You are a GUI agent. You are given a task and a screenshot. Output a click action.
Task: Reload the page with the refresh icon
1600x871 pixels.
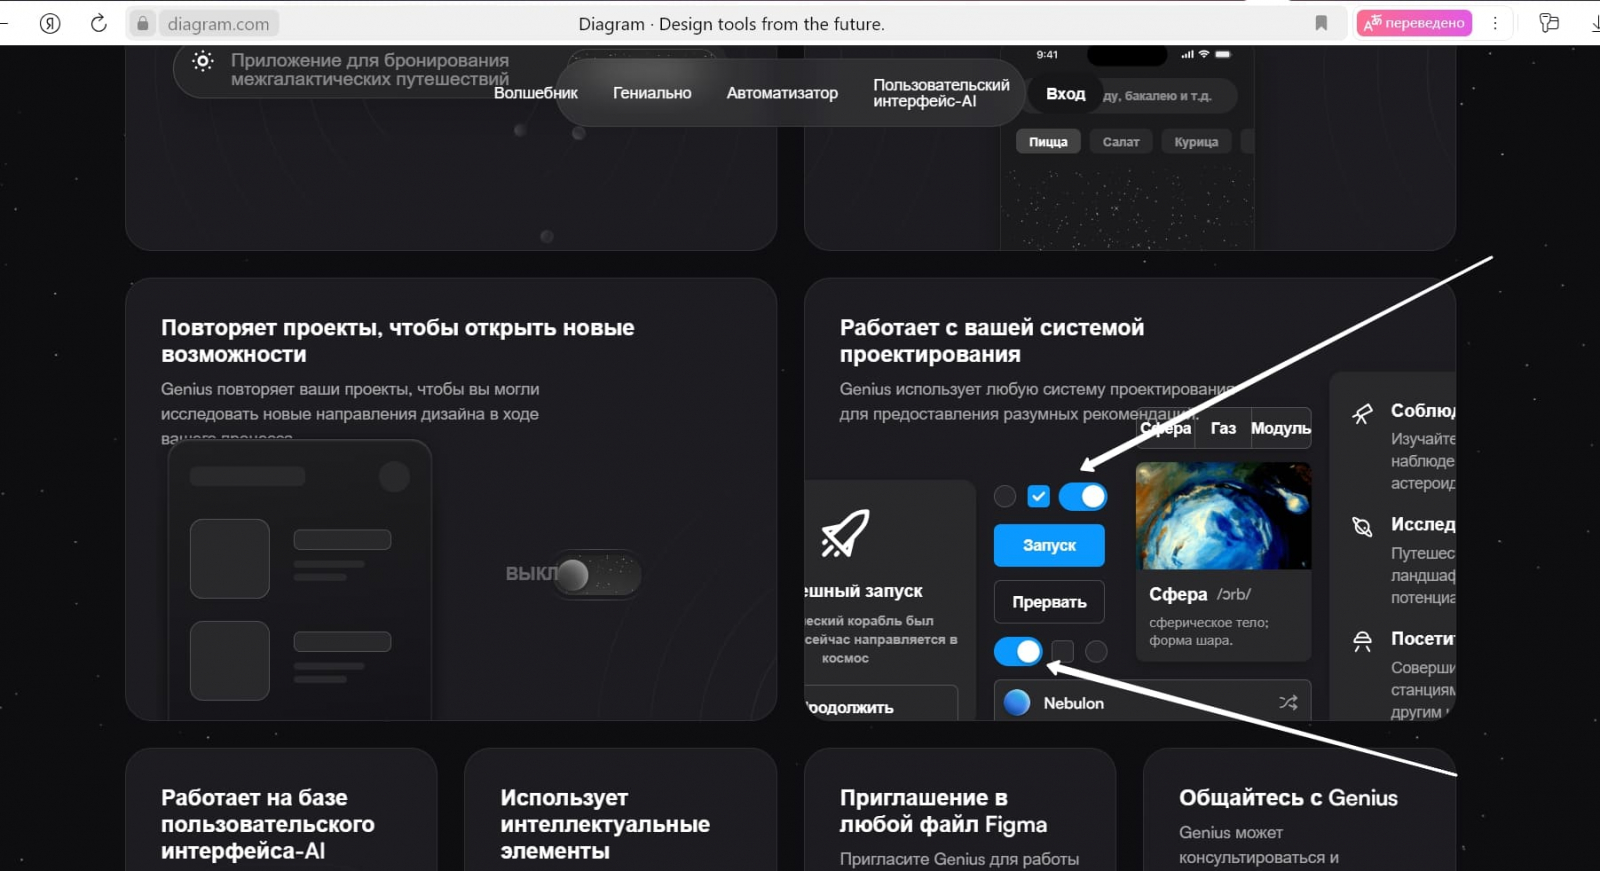coord(98,23)
